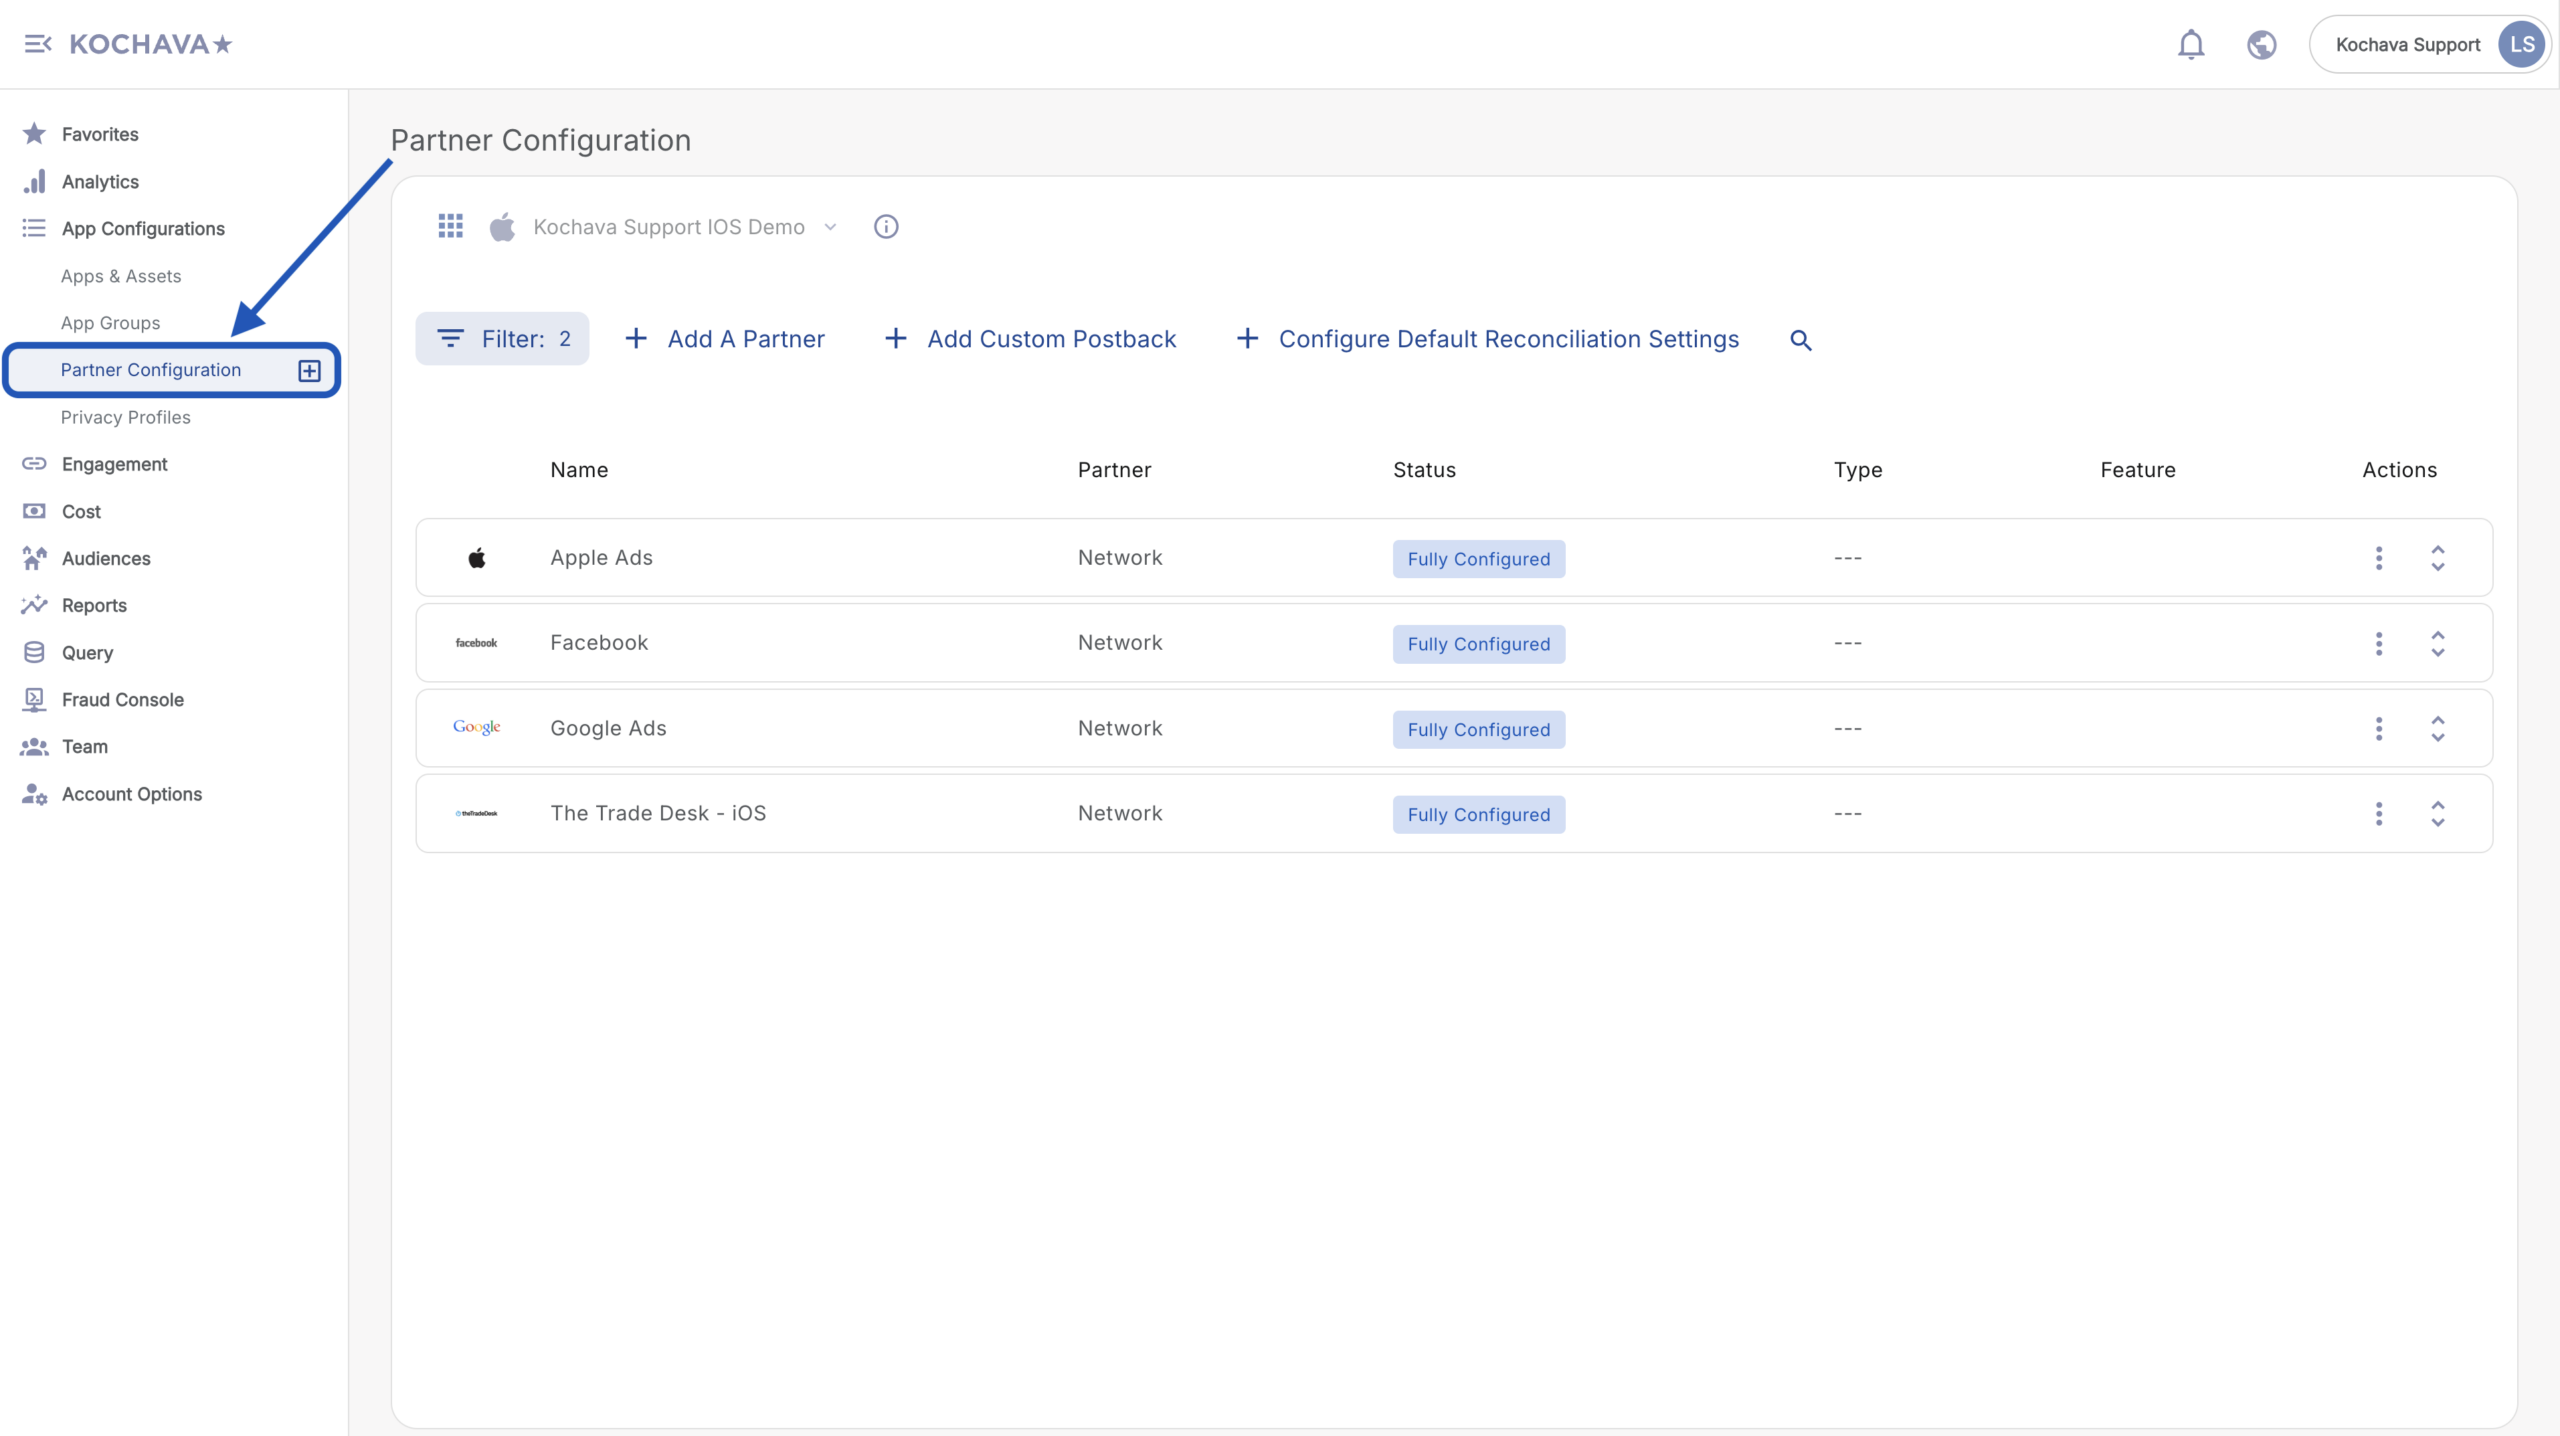
Task: Open the app grid selector icon
Action: tap(450, 227)
